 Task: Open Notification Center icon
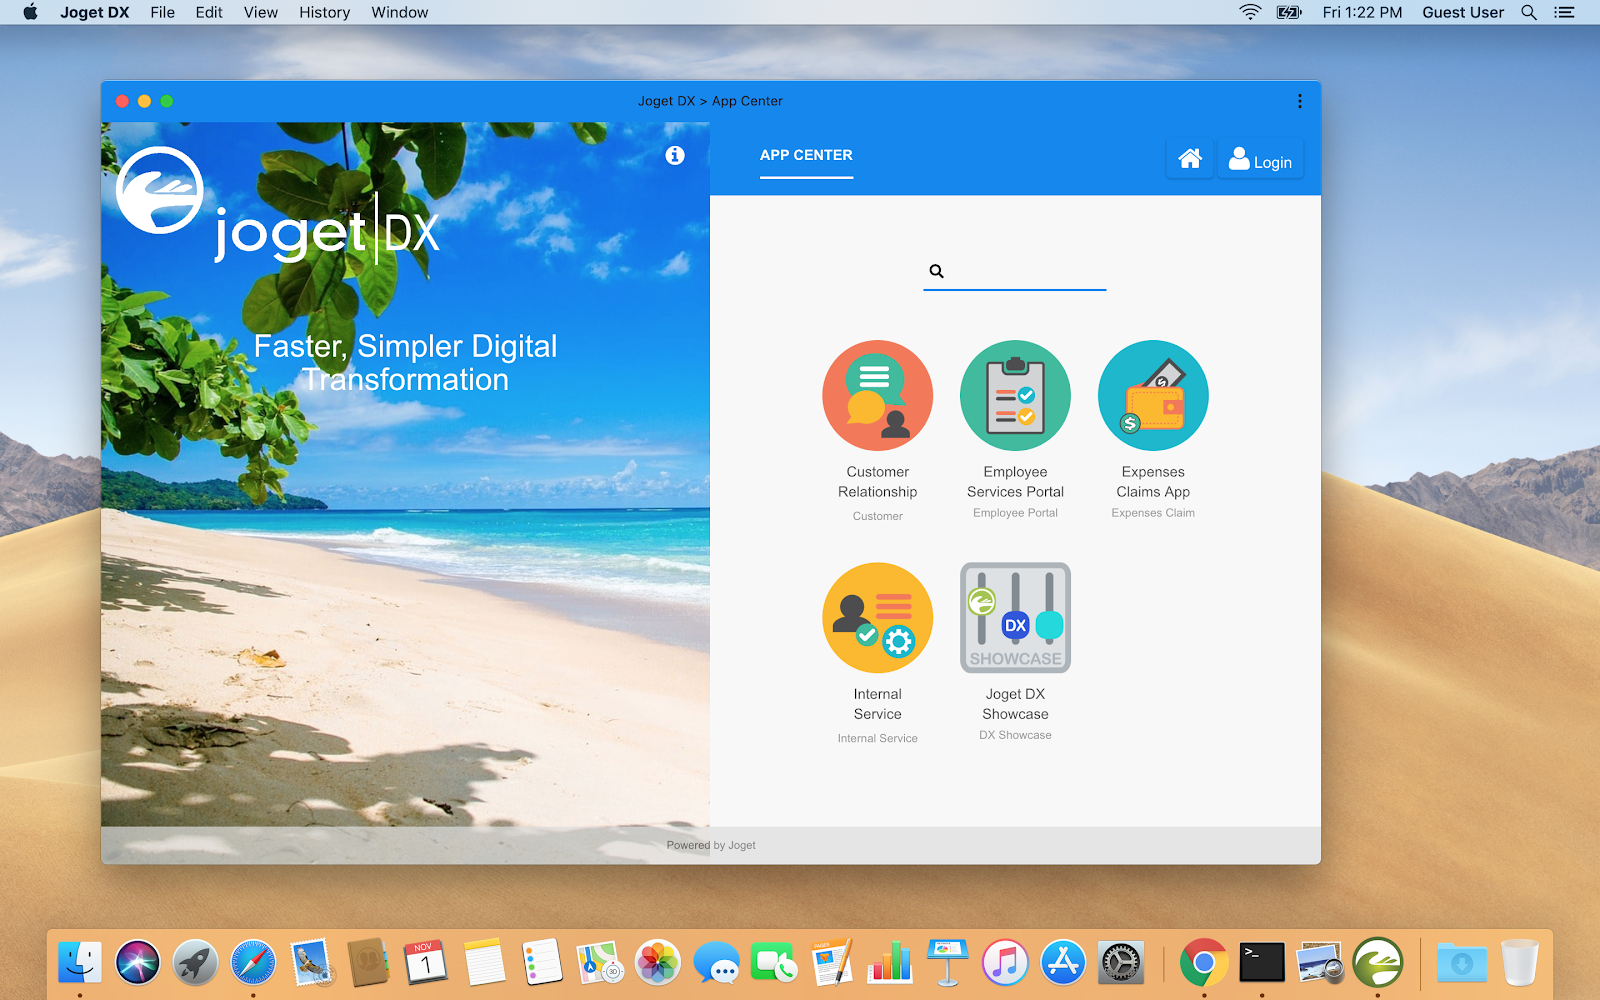tap(1564, 12)
